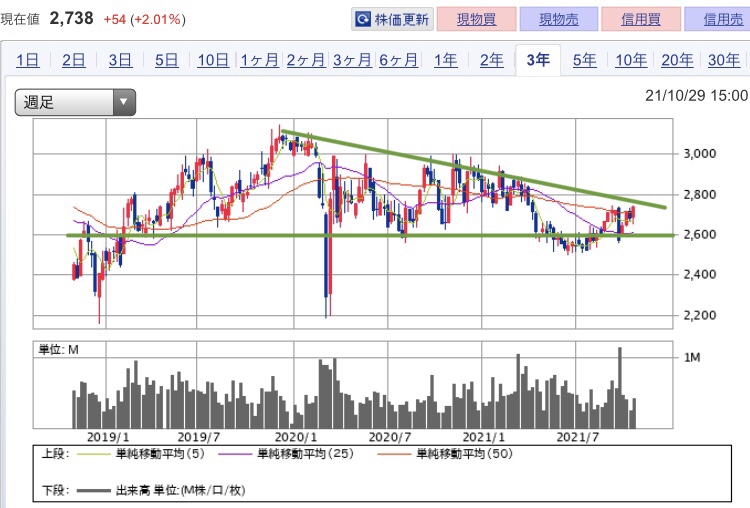Screen dimensions: 750x508
Task: Show the 2年 chart range
Action: point(492,60)
